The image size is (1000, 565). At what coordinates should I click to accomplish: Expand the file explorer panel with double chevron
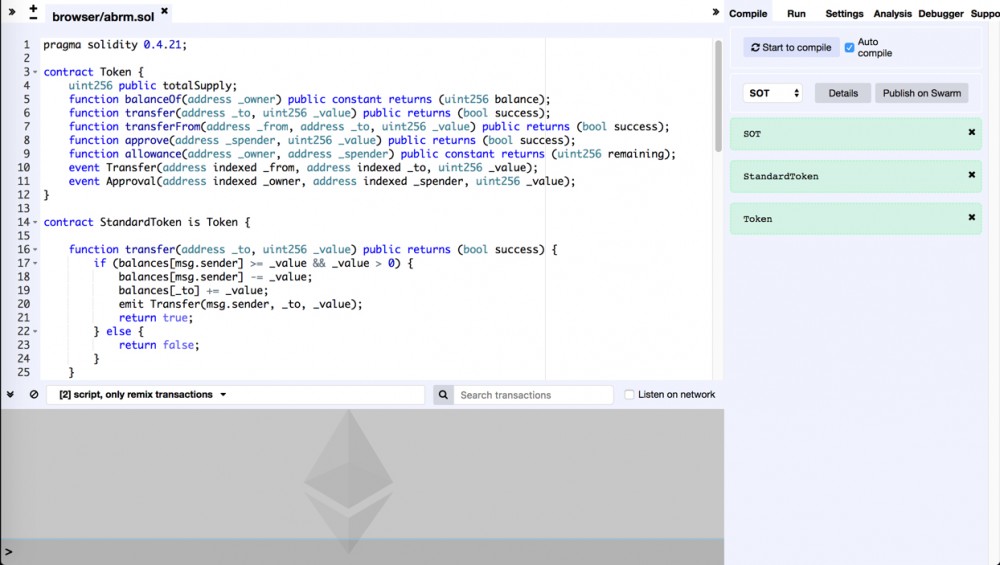tap(11, 11)
